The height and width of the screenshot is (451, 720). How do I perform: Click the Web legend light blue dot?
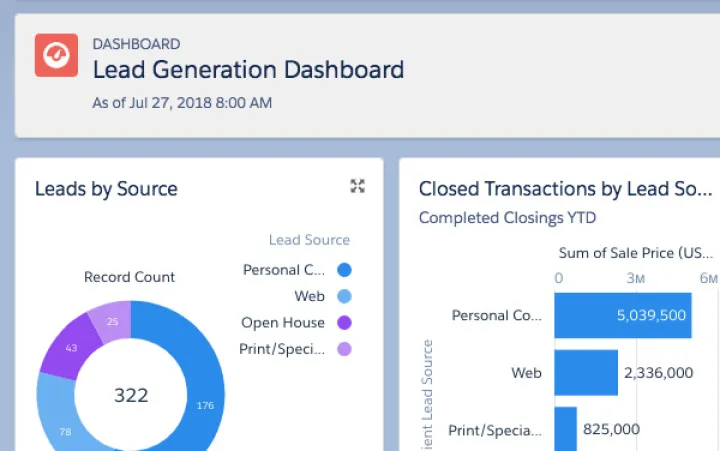tap(344, 296)
